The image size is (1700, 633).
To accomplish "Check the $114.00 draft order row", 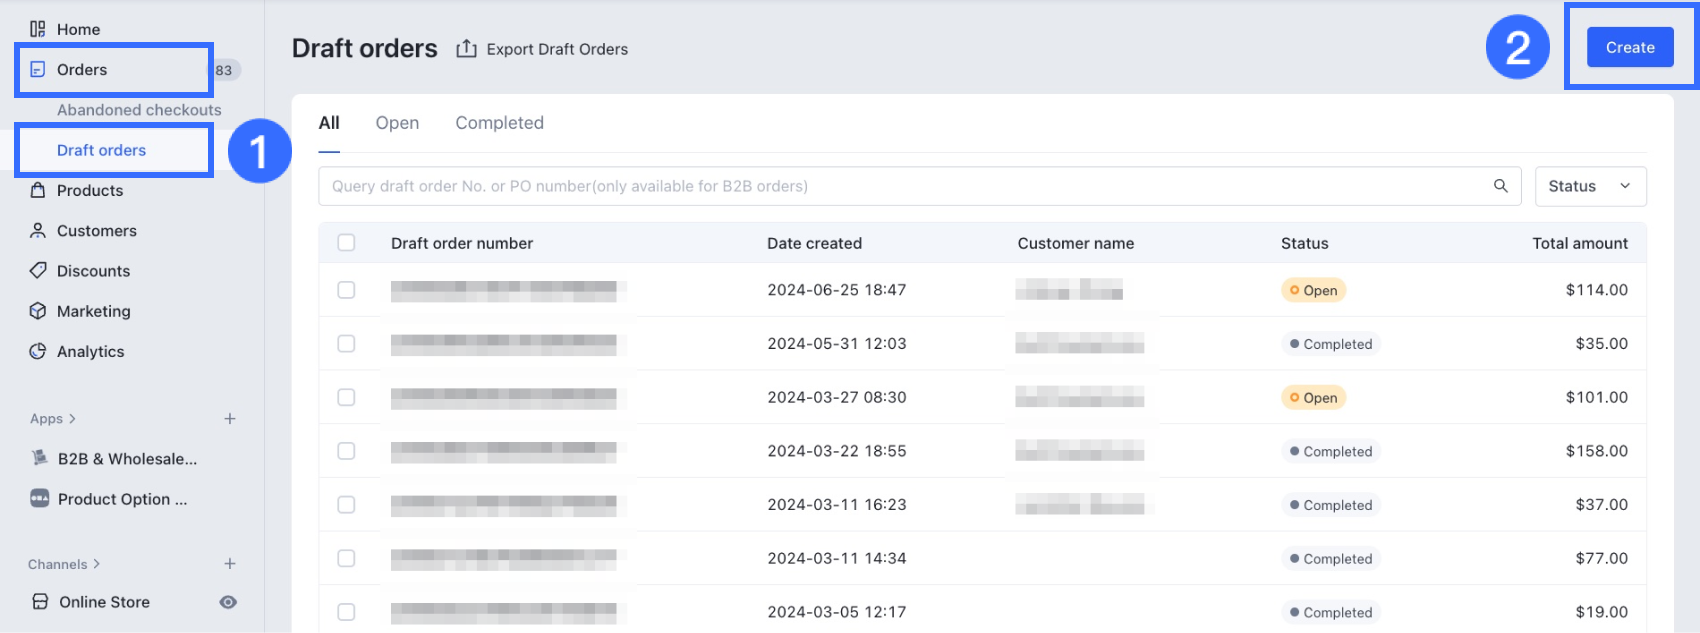I will click(x=346, y=290).
